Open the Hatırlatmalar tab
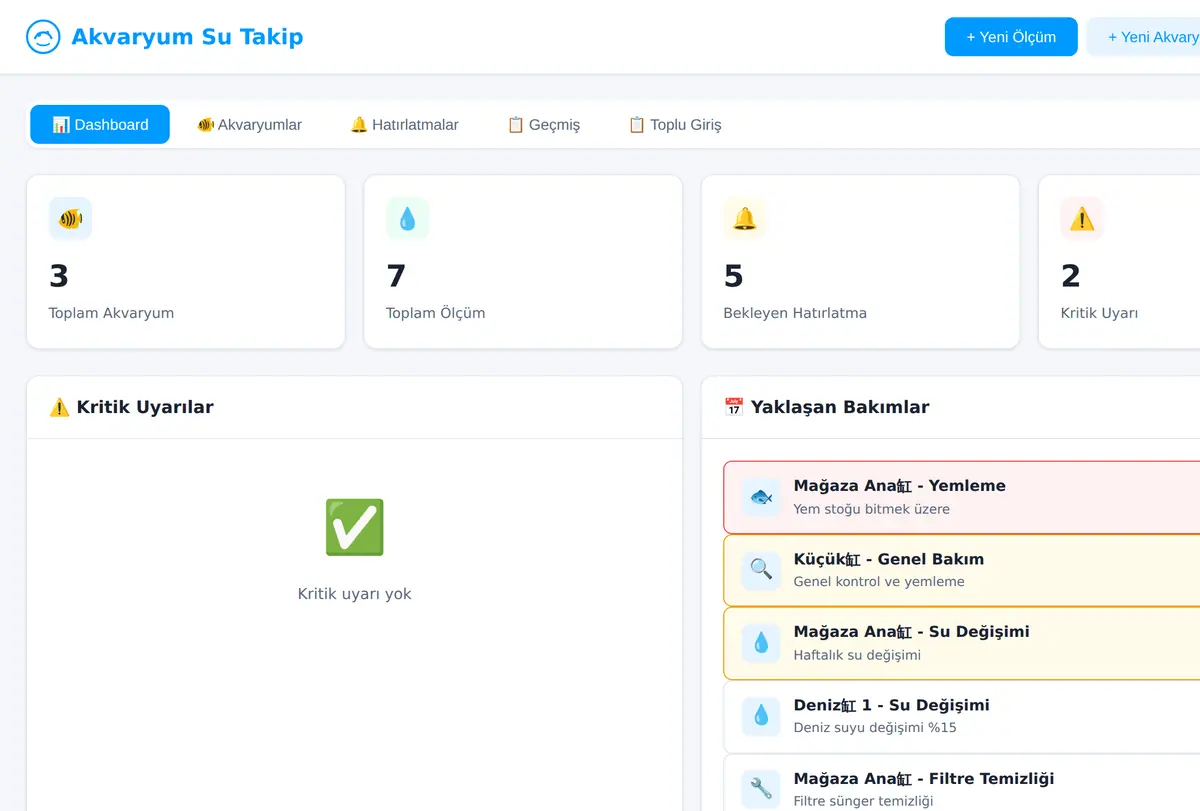Viewport: 1200px width, 811px height. 404,125
